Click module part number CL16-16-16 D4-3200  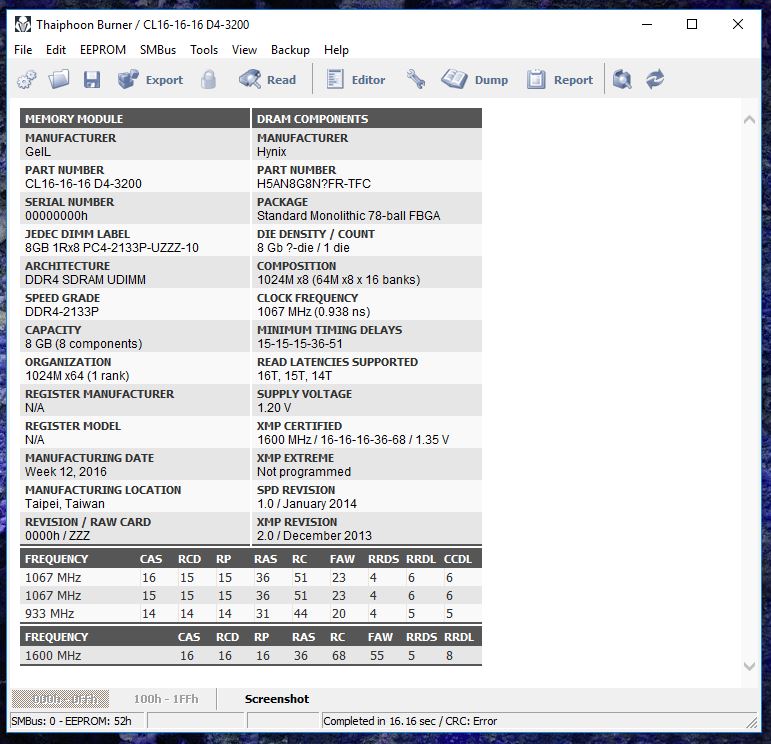coord(83,183)
